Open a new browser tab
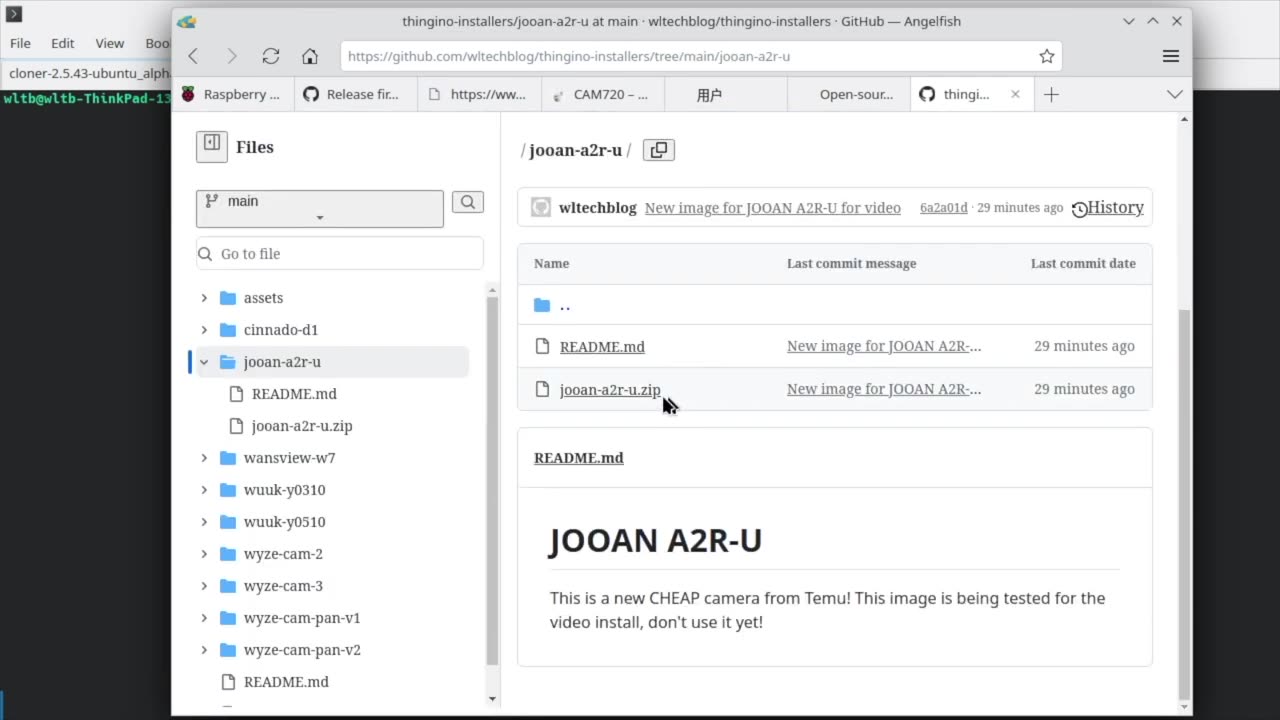This screenshot has height=720, width=1280. (1051, 94)
